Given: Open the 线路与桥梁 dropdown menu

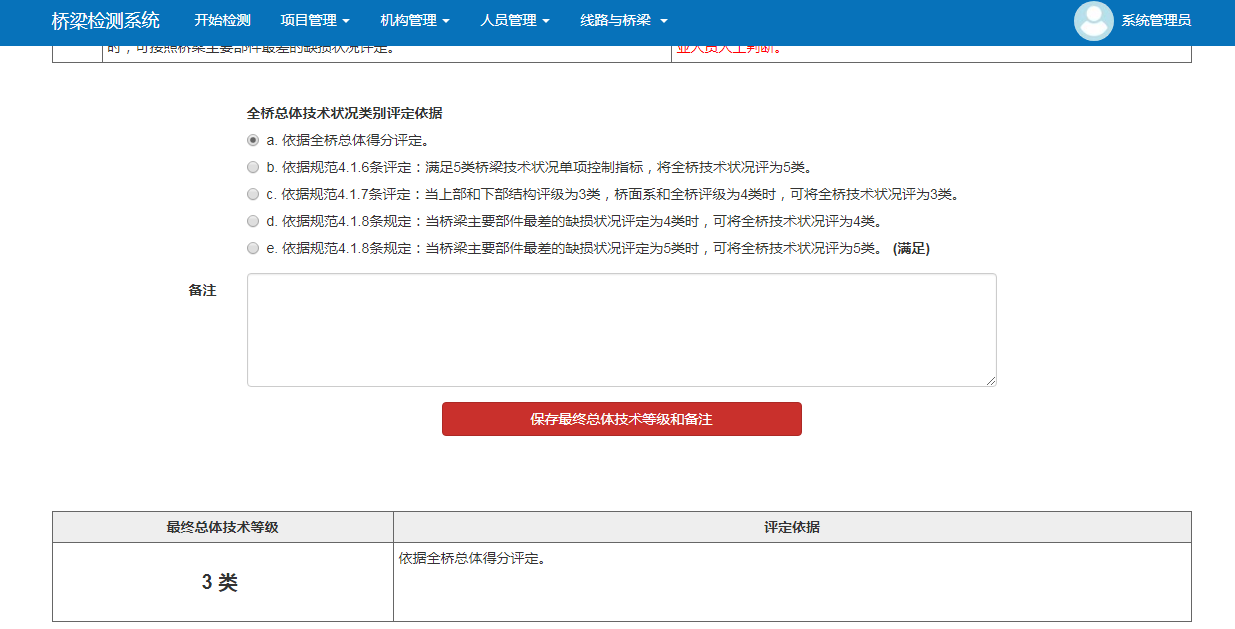Looking at the screenshot, I should coord(623,21).
